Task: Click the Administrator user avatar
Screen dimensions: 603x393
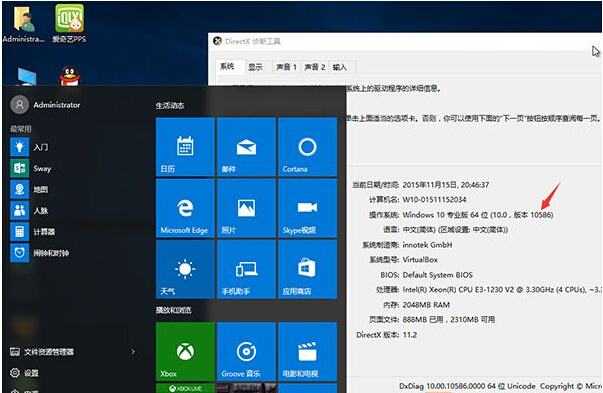Action: click(19, 105)
